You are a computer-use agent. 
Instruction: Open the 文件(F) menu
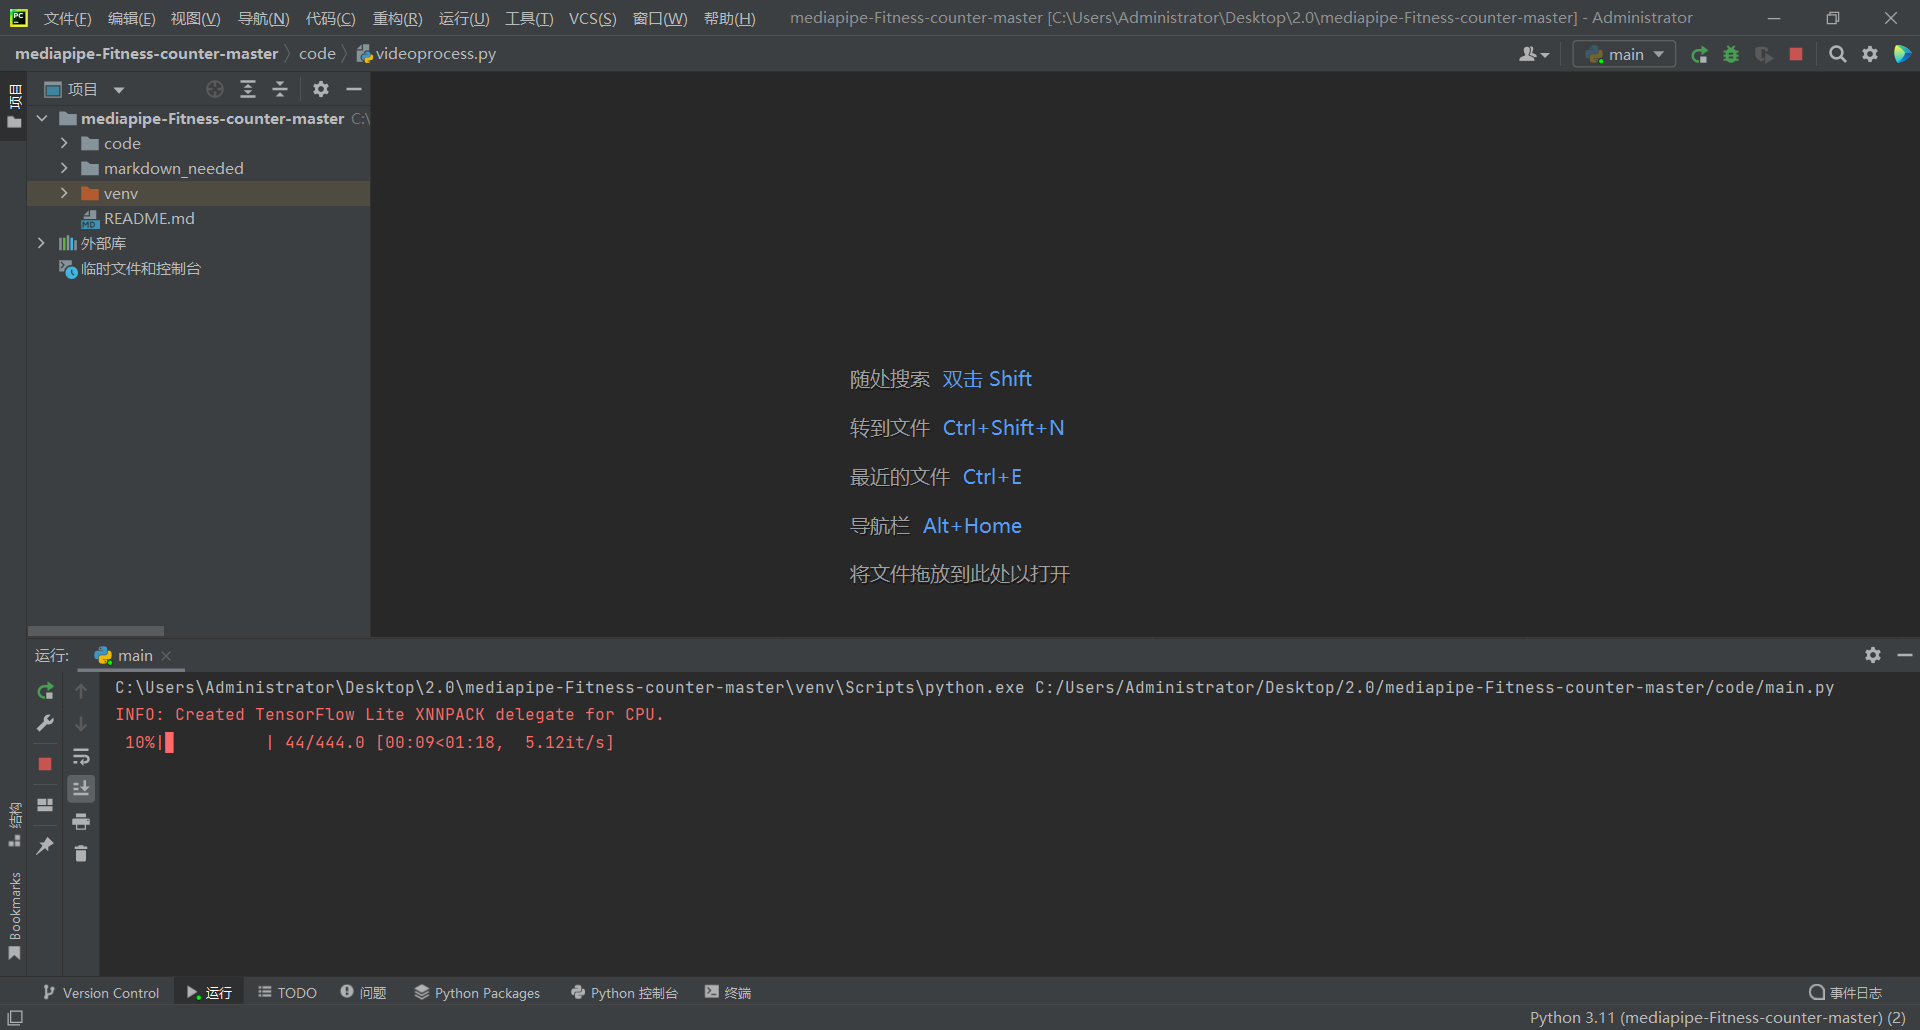coord(67,19)
